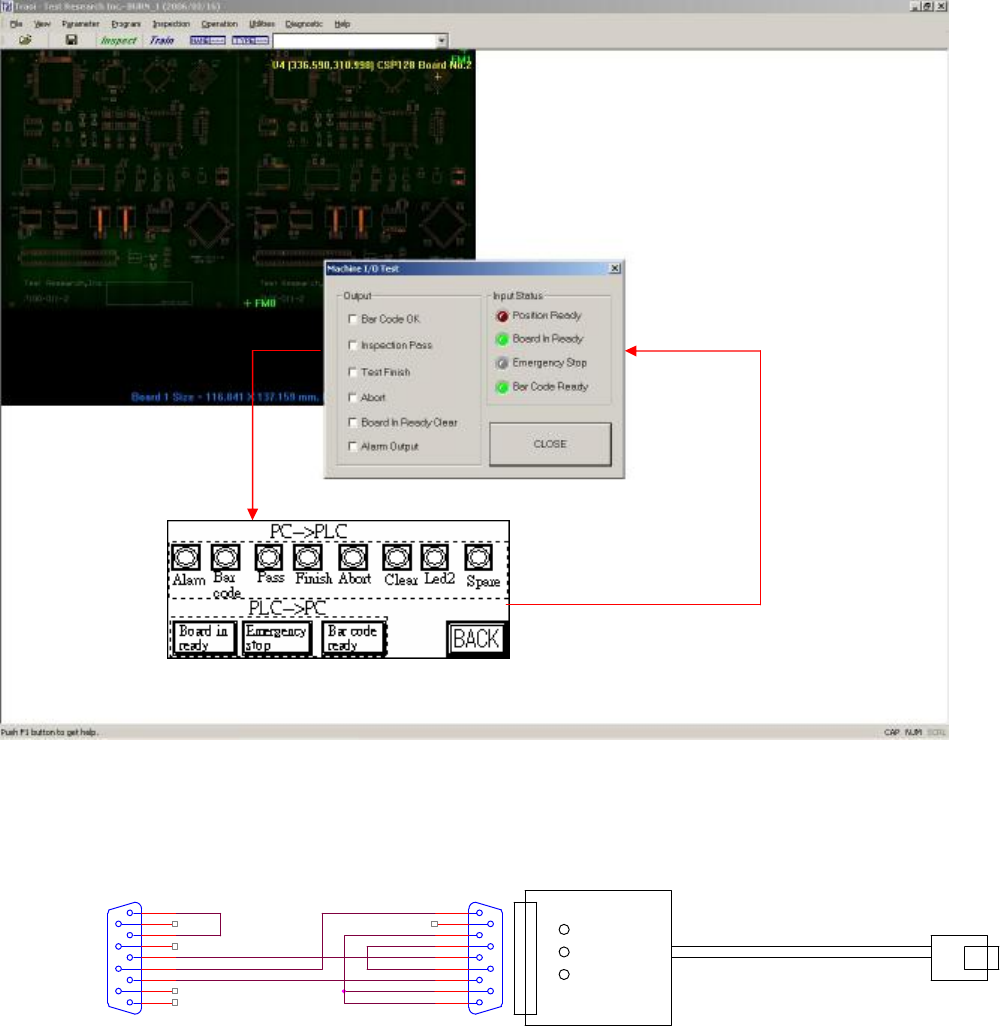Viewport: 1000px width, 1026px height.
Task: Click the NUM indicator in status bar
Action: (x=914, y=732)
